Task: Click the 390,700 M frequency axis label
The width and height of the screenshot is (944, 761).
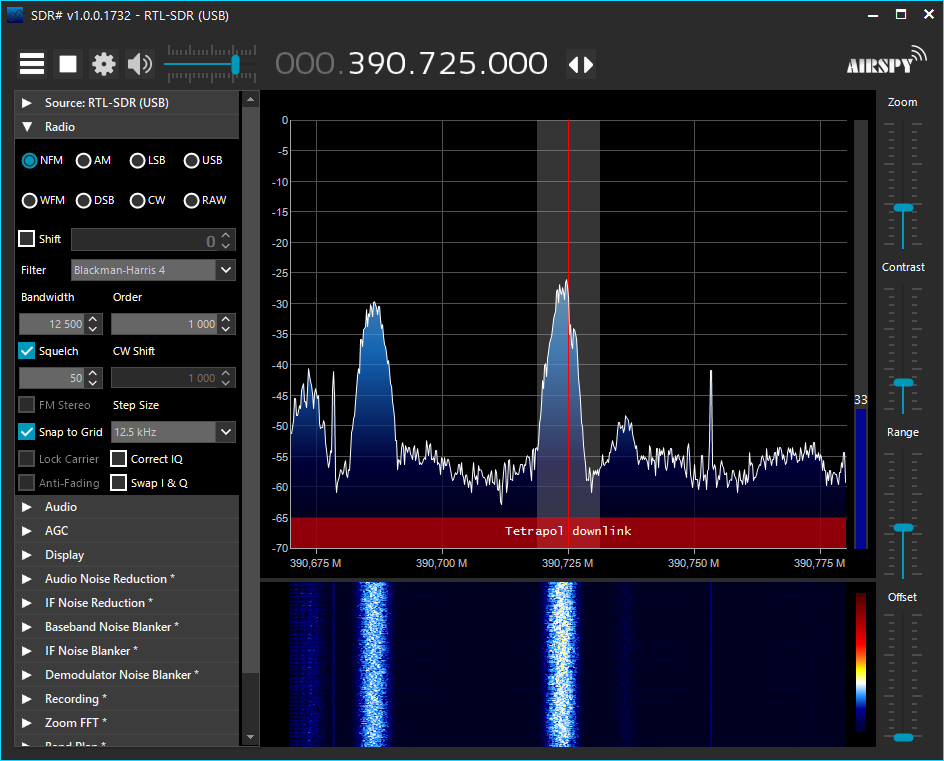Action: point(441,564)
